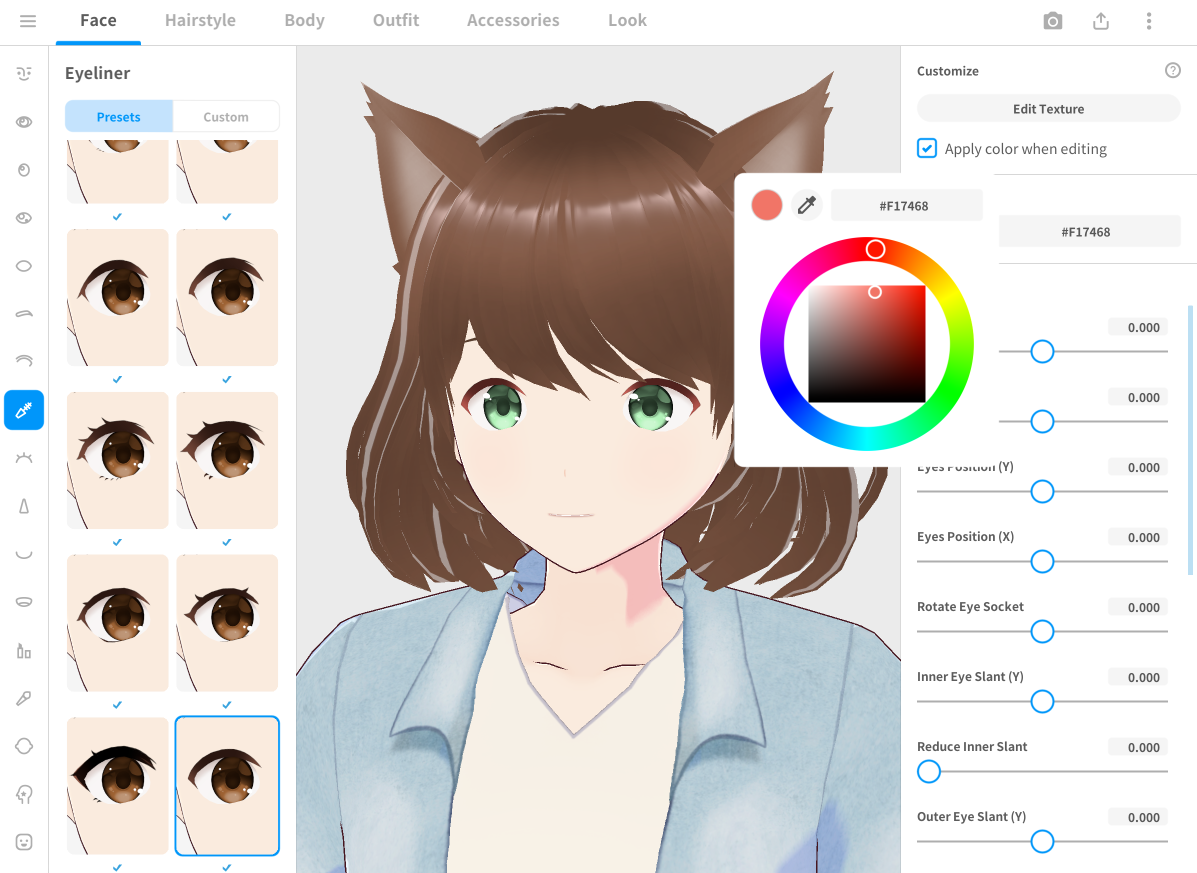
Task: Select the eyedropper color picker tool
Action: [x=806, y=206]
